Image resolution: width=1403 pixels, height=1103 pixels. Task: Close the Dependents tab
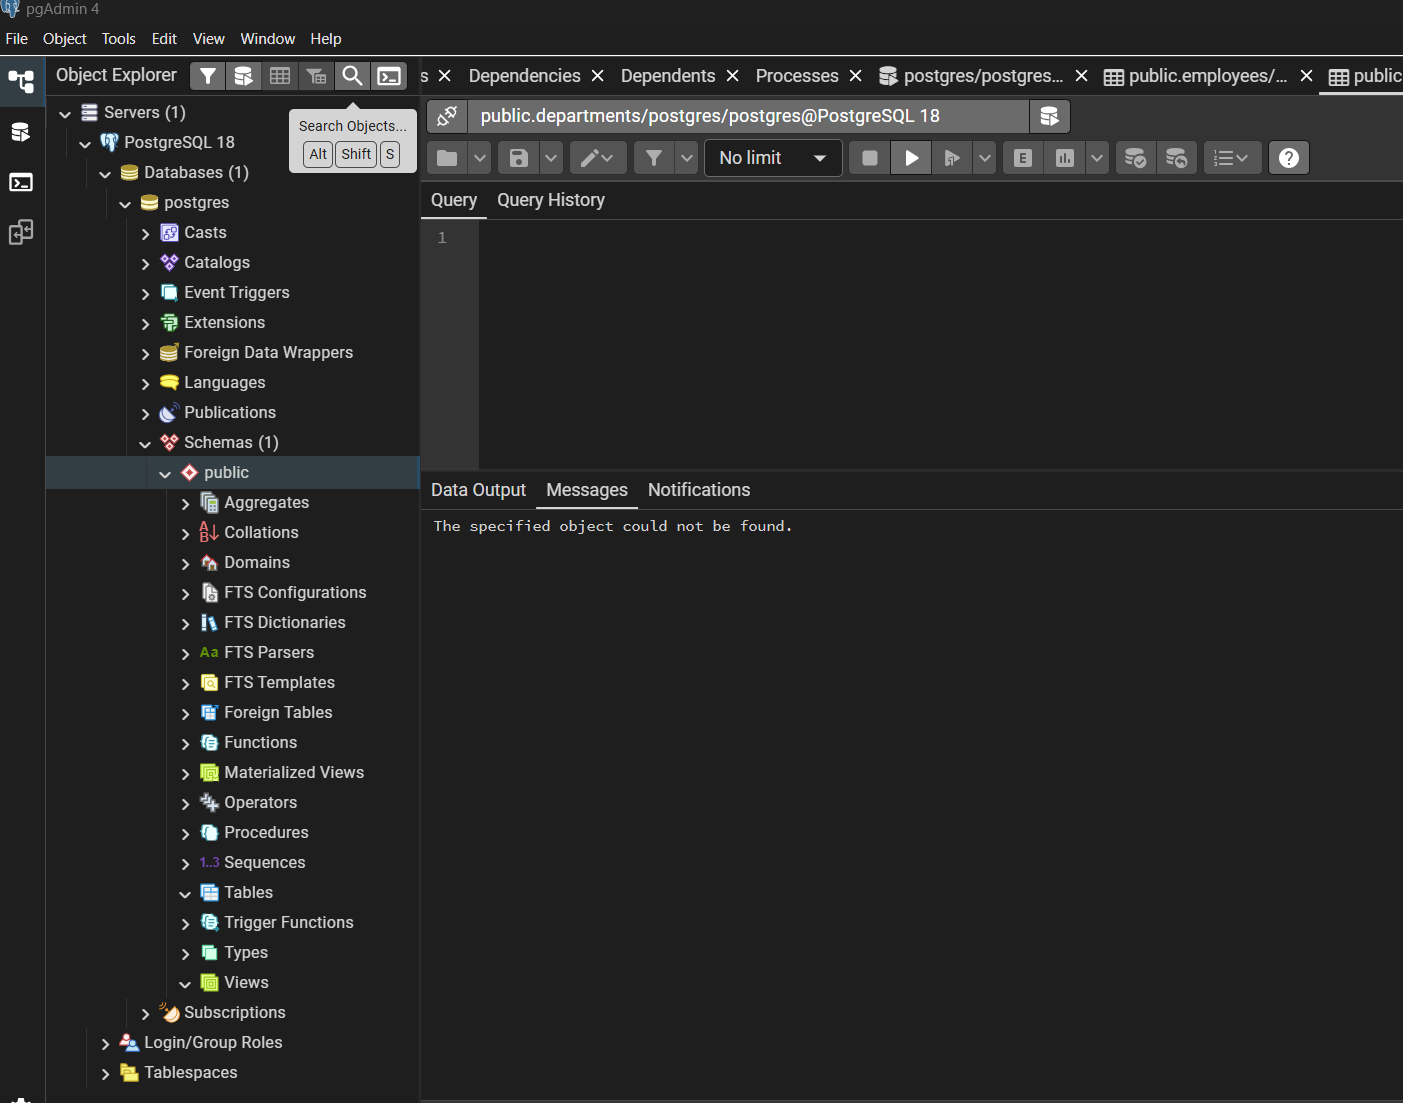733,76
